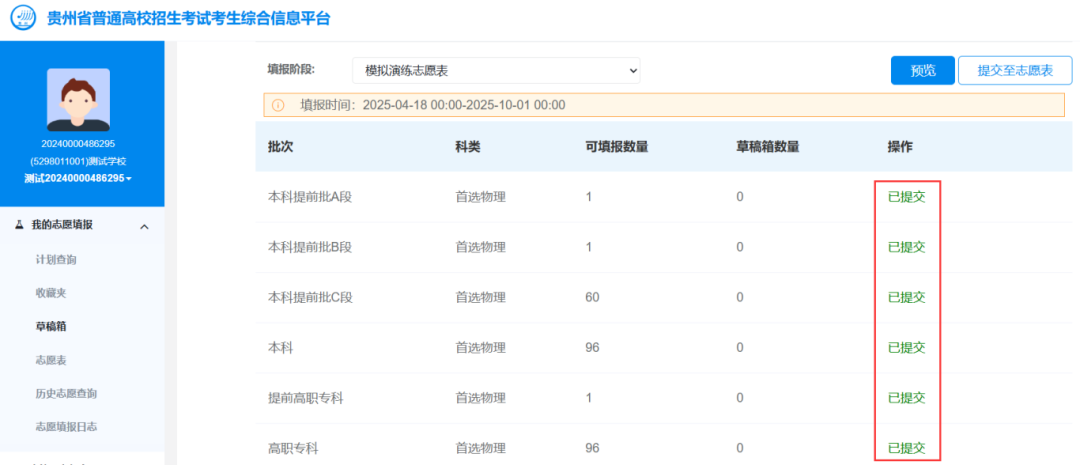The image size is (1080, 465).
Task: Select 草稿箱 in the sidebar
Action: click(x=50, y=326)
